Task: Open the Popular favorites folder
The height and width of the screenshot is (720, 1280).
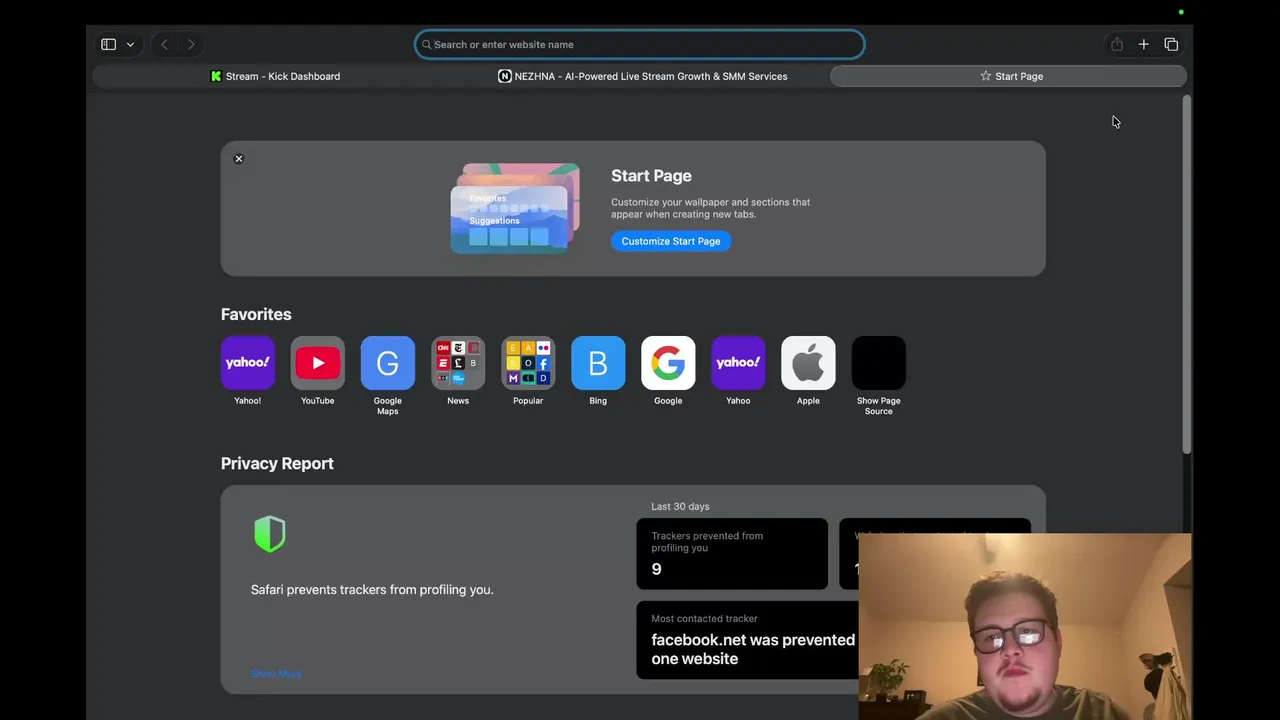Action: click(x=528, y=363)
